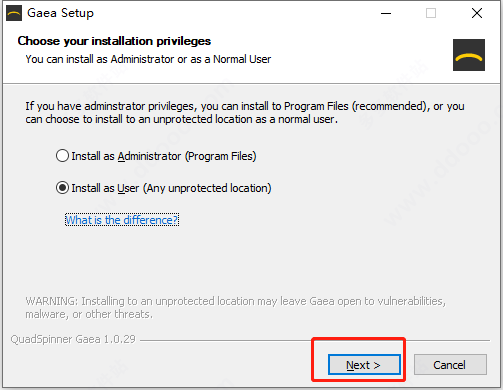This screenshot has height=390, width=503.
Task: Click the administrator privileges description paragraph
Action: coord(245,113)
